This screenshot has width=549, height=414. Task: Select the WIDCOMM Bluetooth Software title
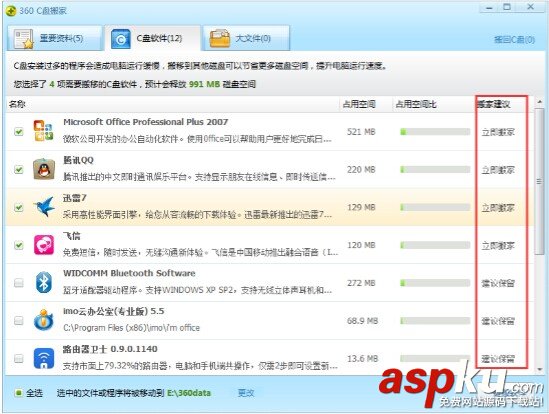[x=129, y=273]
